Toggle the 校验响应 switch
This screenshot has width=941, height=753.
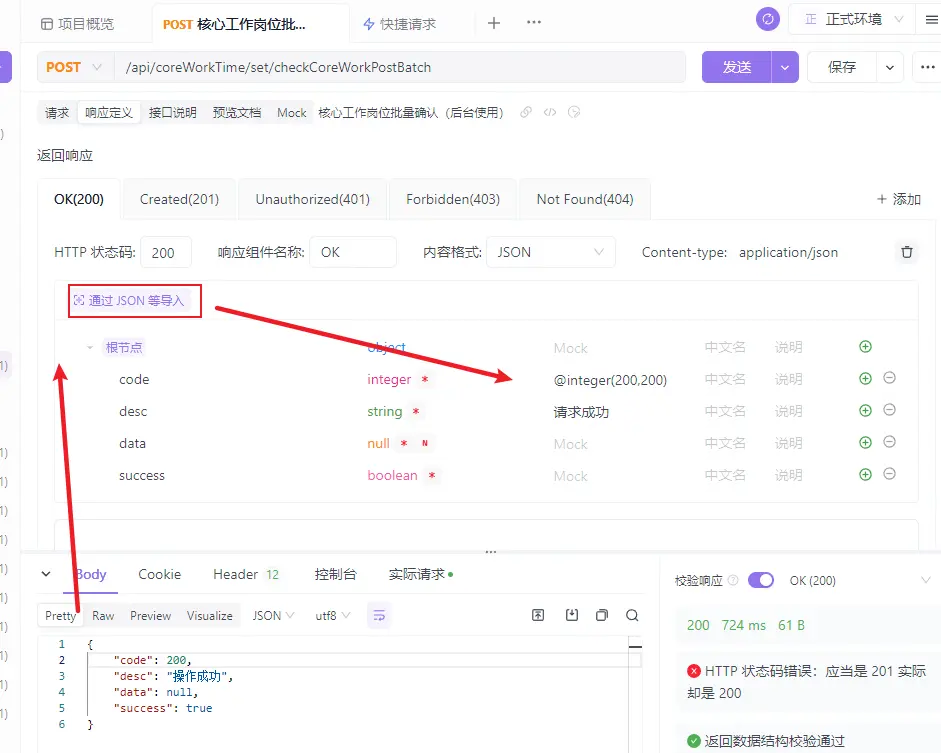(760, 580)
